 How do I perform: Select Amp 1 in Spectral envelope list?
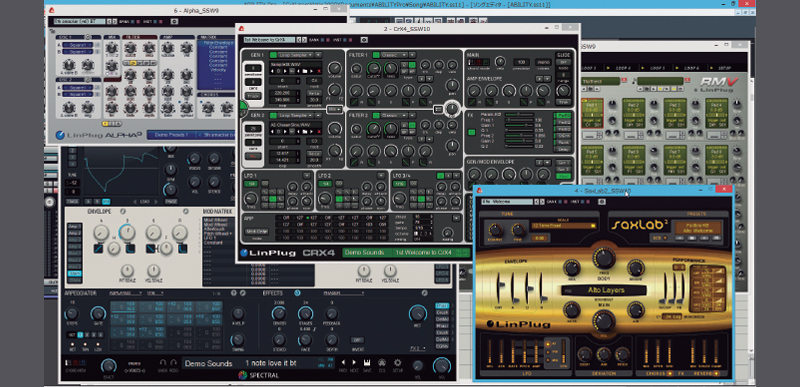[x=75, y=226]
